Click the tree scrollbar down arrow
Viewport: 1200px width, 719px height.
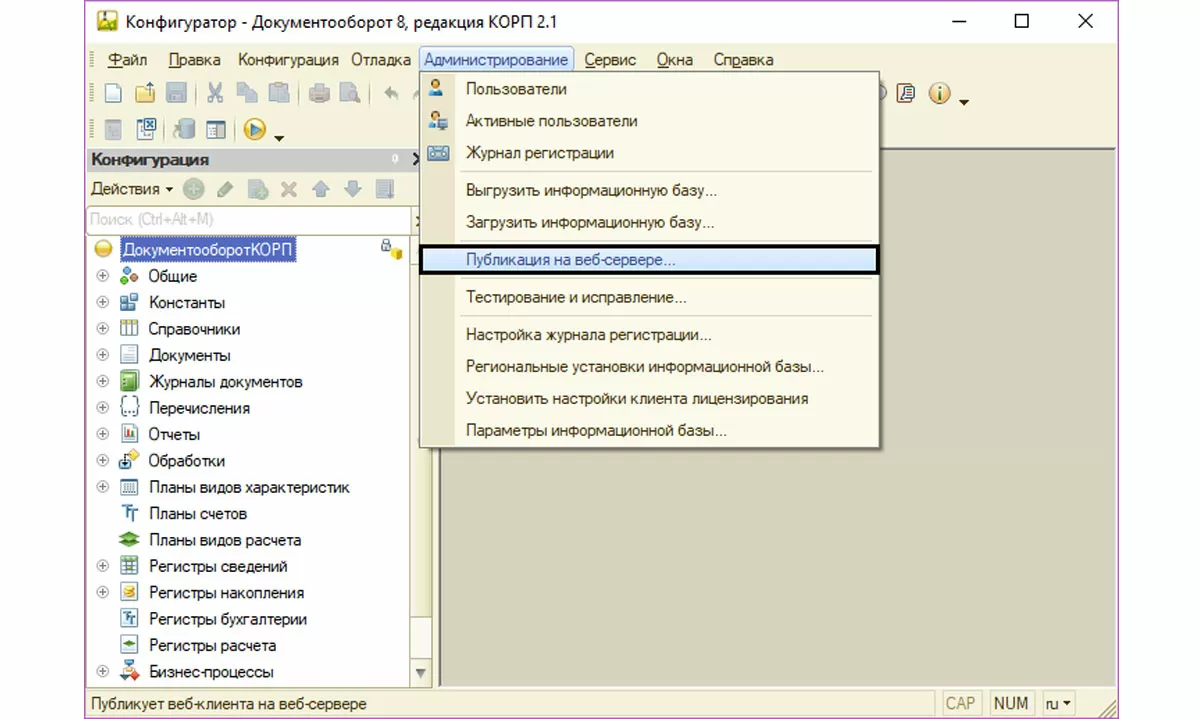click(x=420, y=673)
